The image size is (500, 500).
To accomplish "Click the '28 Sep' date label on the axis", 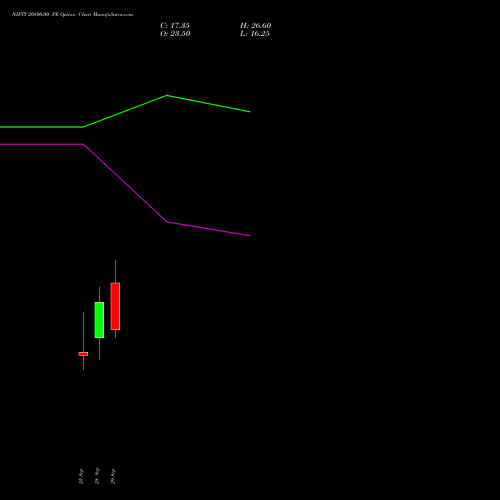I will tap(97, 476).
